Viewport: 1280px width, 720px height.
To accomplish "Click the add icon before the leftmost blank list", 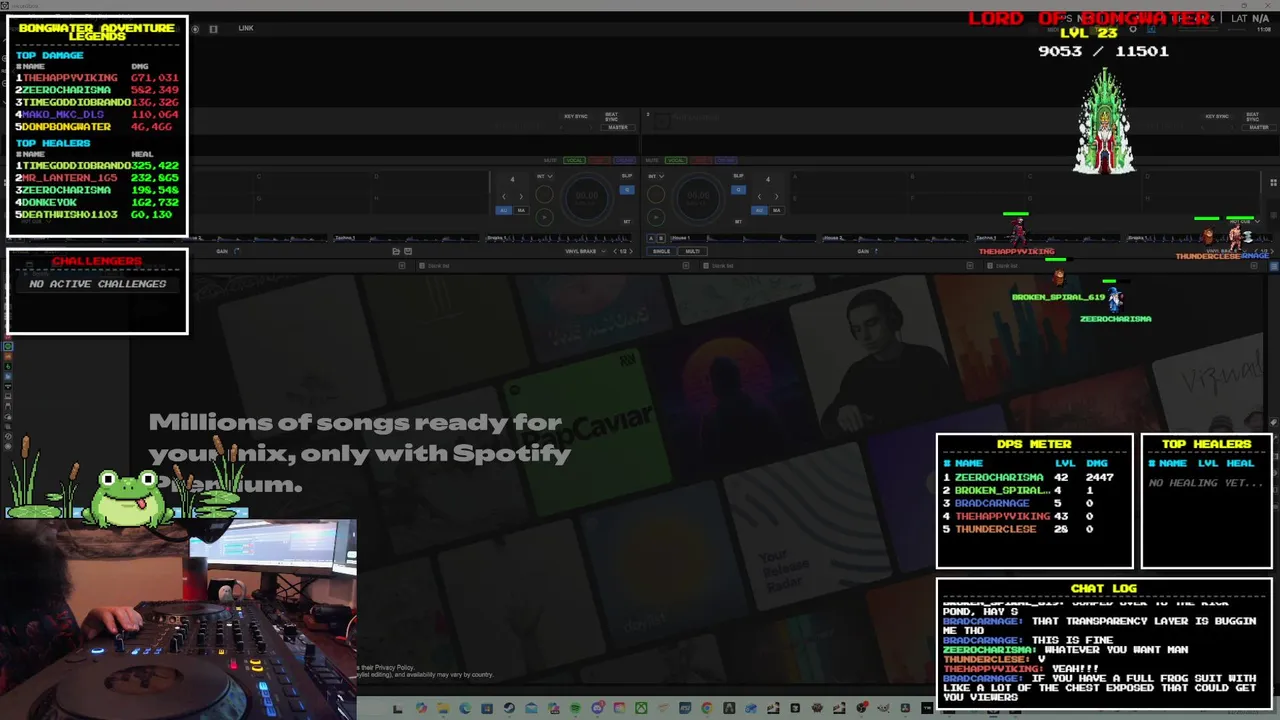I will click(402, 266).
